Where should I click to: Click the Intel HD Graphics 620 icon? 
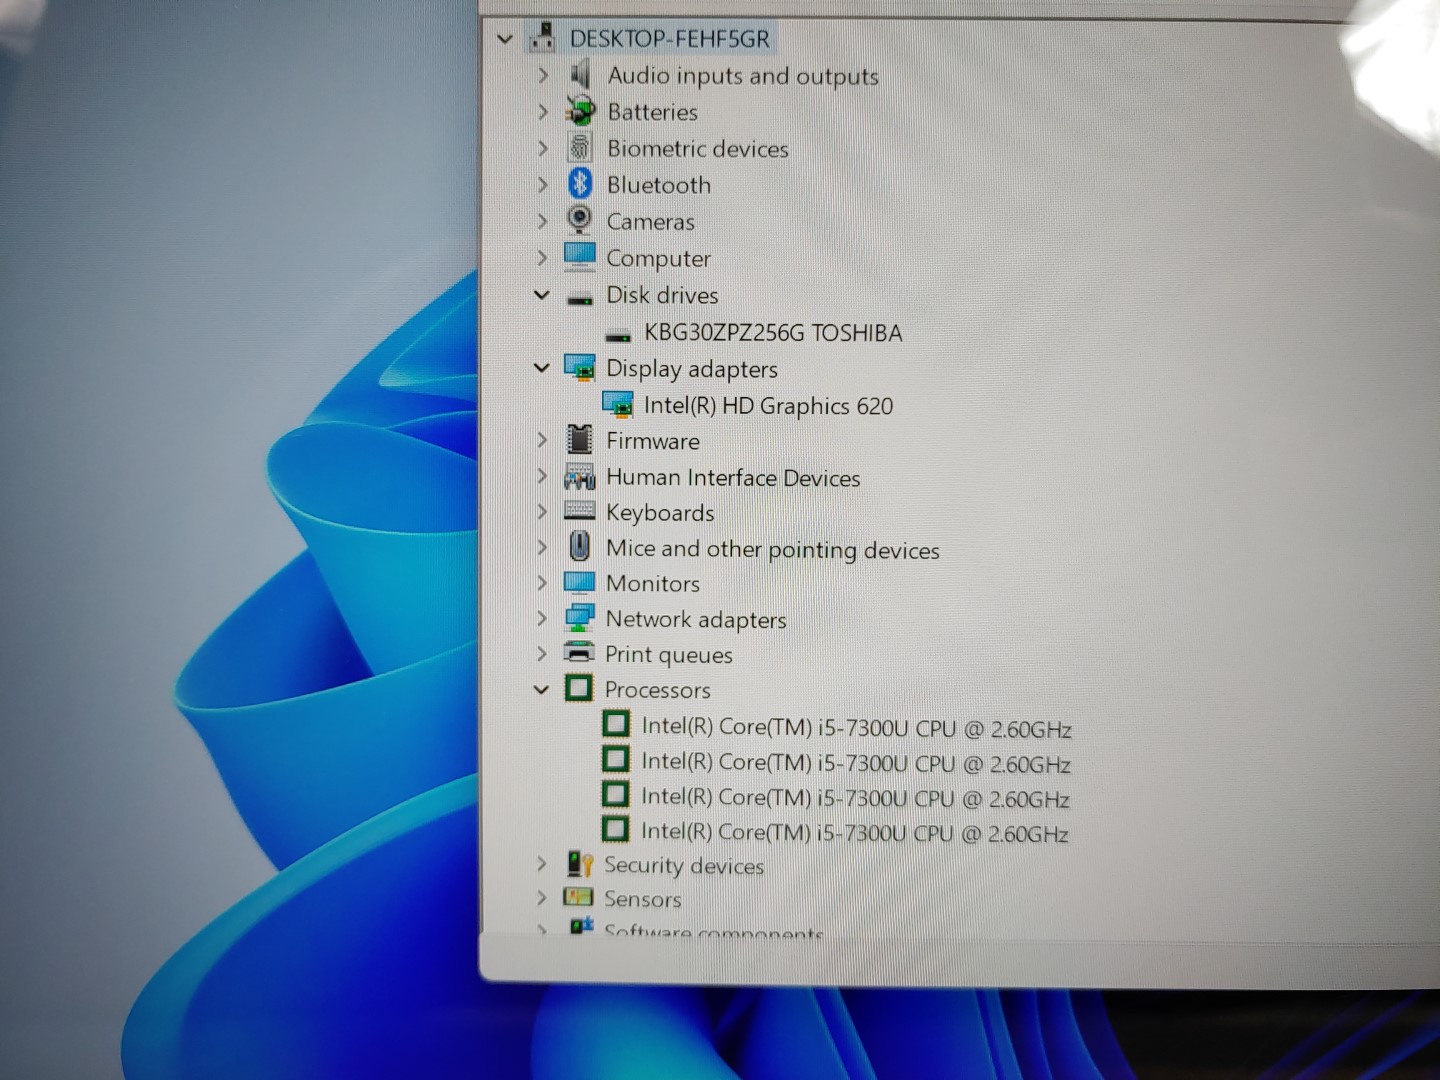(617, 403)
